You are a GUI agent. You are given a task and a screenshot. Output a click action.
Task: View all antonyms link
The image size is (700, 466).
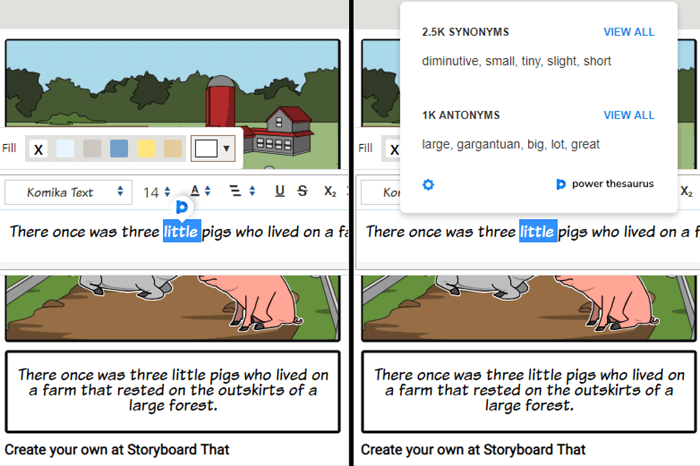(x=629, y=115)
